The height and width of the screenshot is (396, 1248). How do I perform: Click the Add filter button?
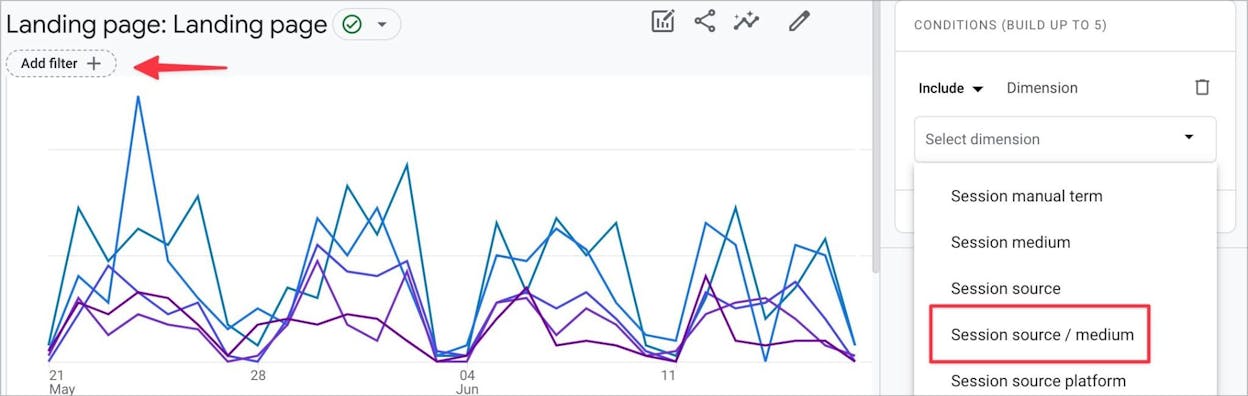click(61, 63)
